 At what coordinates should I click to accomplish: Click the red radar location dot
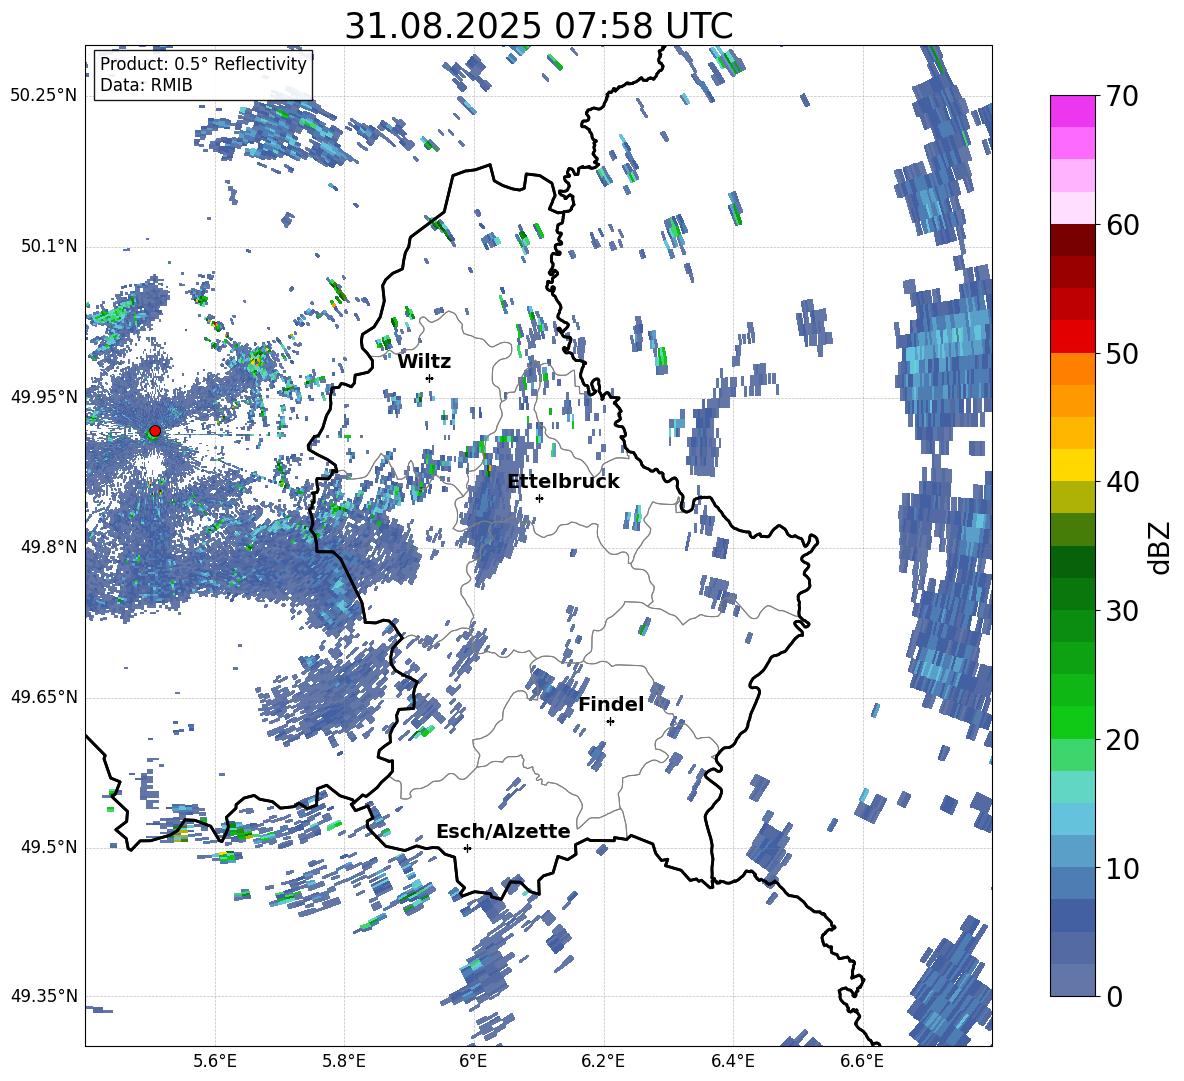coord(155,431)
